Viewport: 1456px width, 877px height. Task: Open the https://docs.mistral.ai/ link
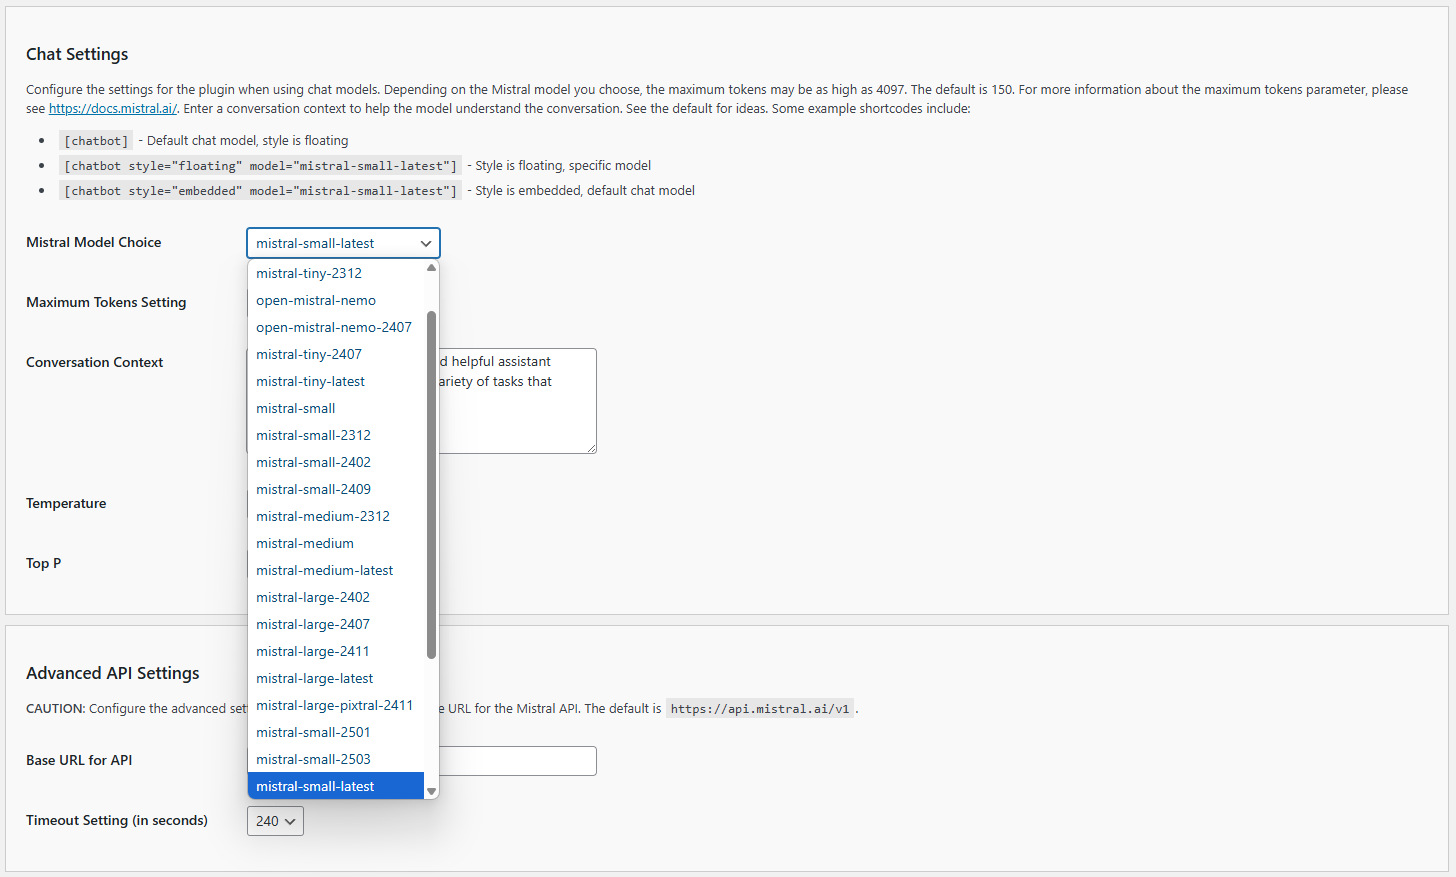pyautogui.click(x=113, y=108)
